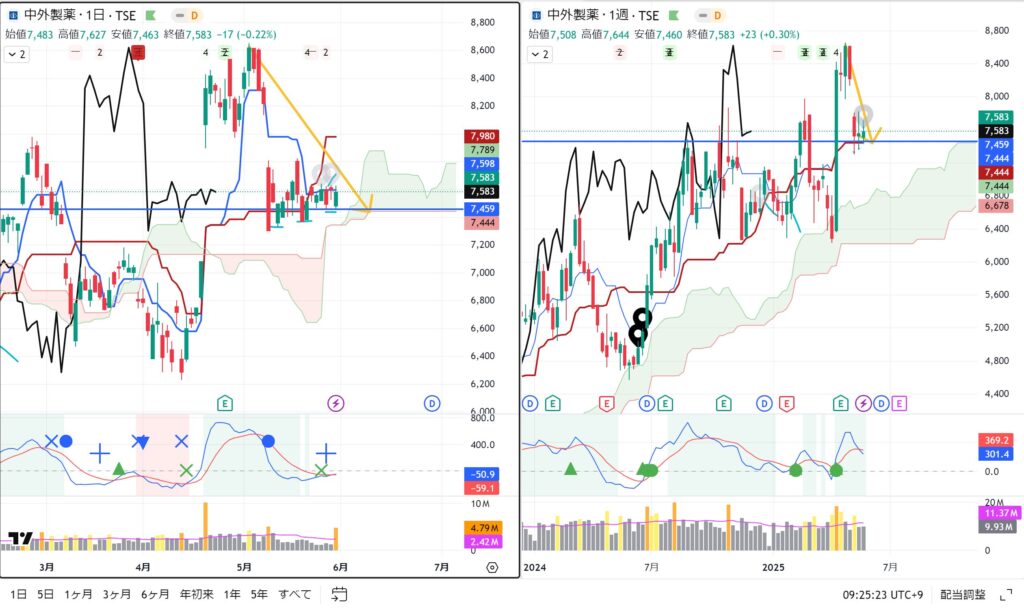Click the pink 7,444 label on the daily axis
Viewport: 1024px width, 609px height.
(483, 223)
